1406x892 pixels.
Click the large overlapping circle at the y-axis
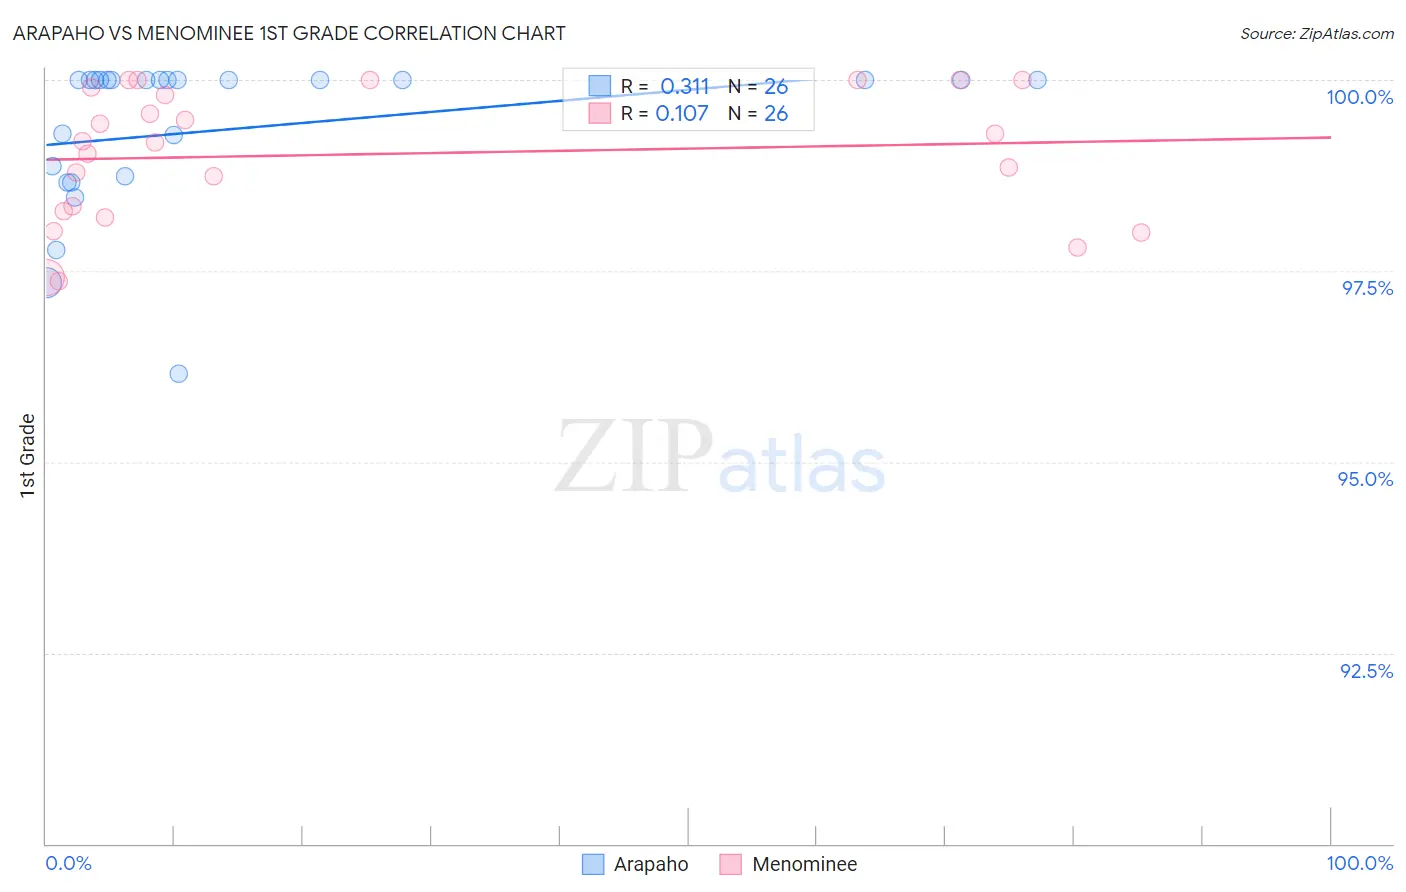(x=46, y=281)
